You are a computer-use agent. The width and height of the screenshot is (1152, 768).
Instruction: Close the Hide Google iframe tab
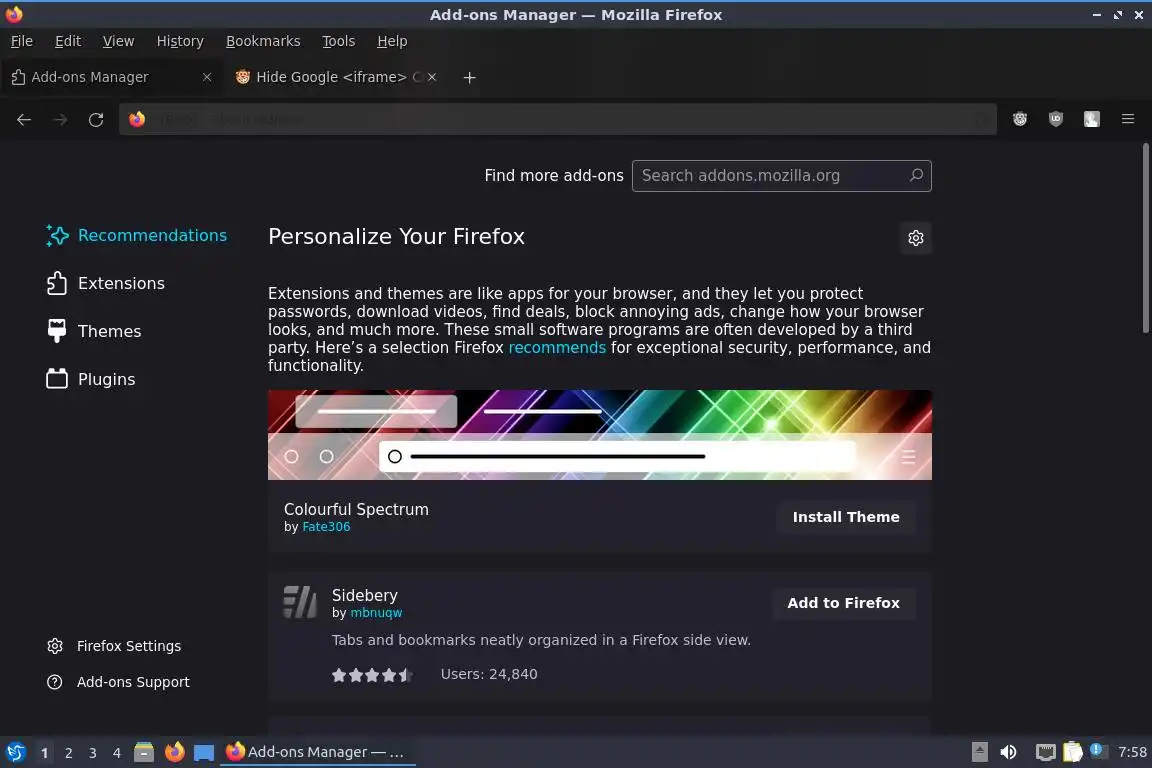(x=432, y=76)
